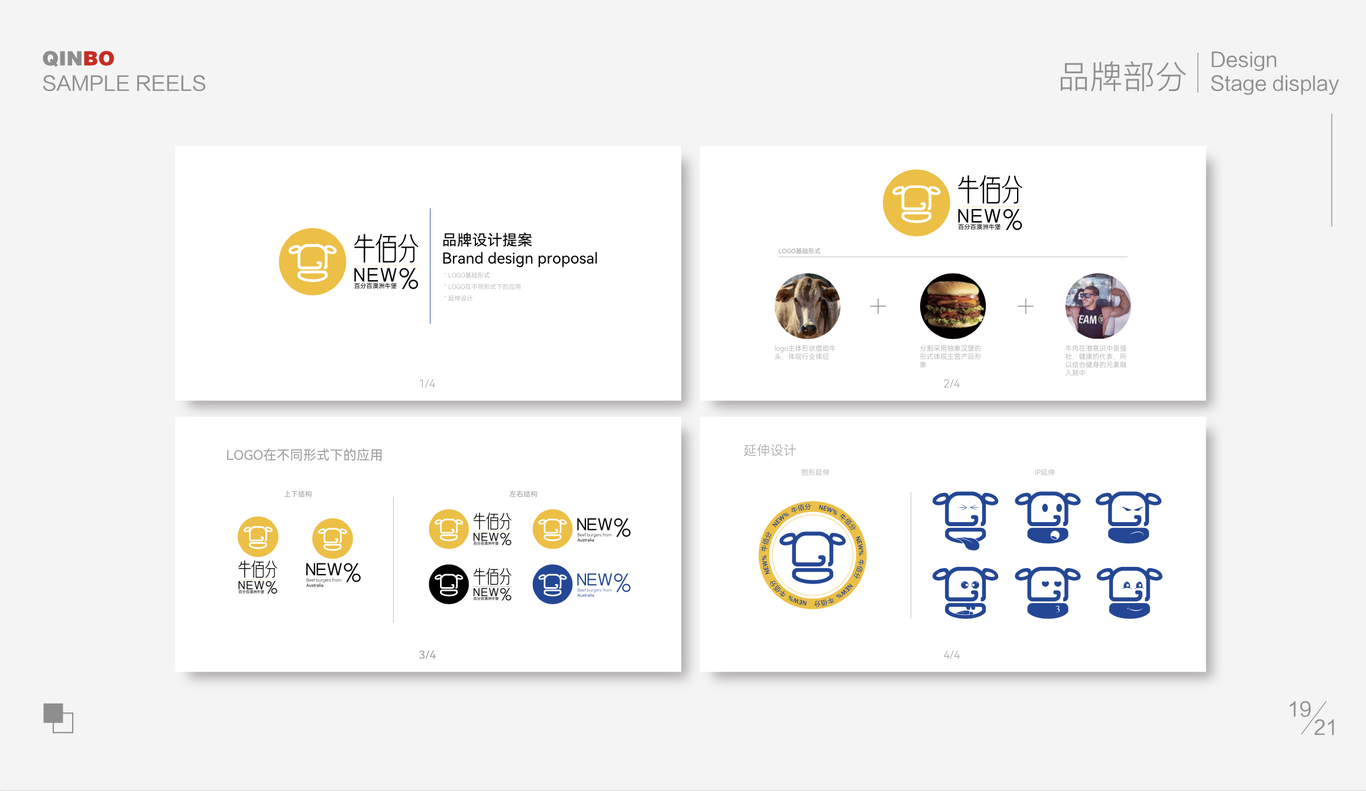Click the plus sign between cow and burger

point(878,306)
